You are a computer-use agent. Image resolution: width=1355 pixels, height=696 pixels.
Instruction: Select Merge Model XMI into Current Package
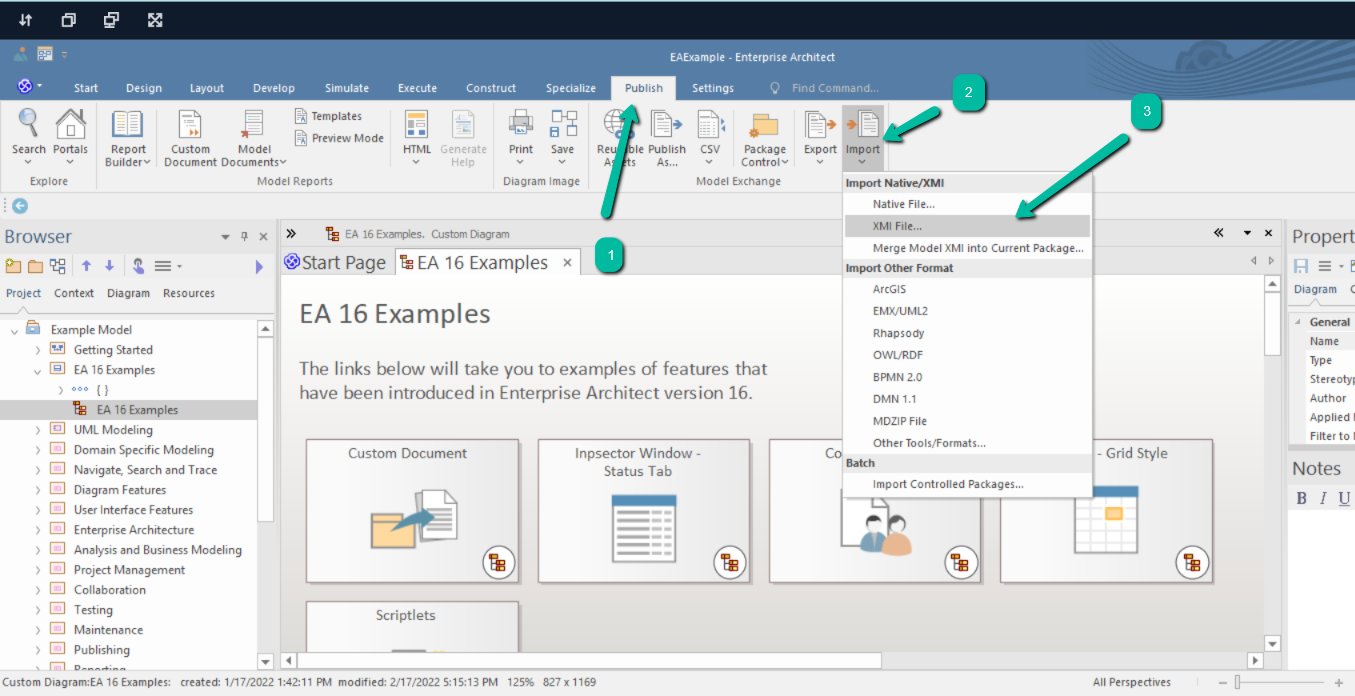point(968,248)
